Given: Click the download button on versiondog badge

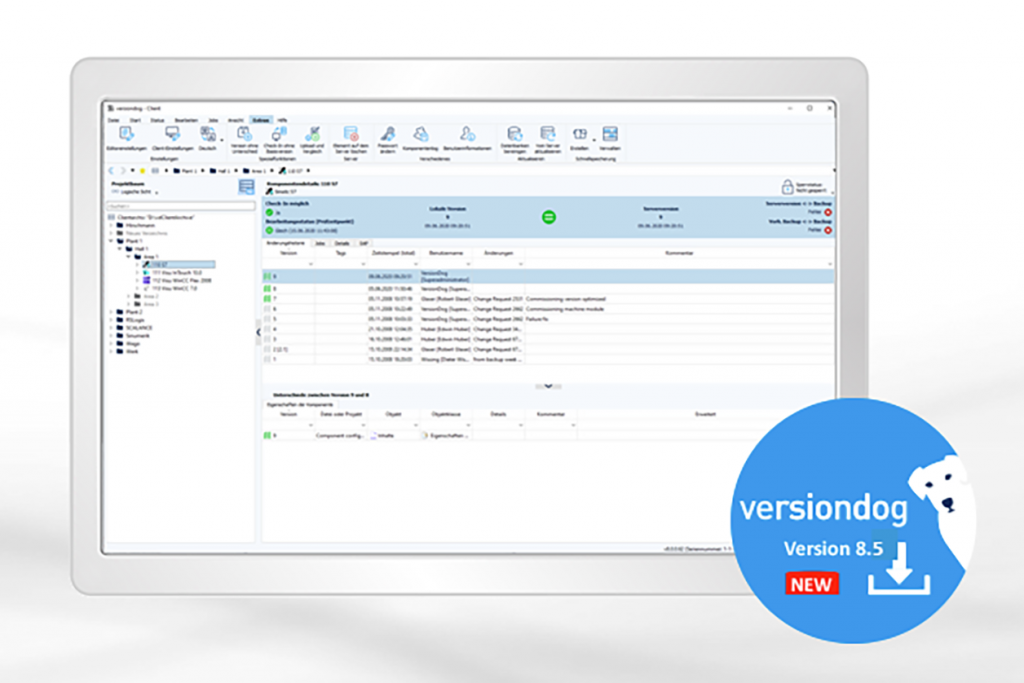Looking at the screenshot, I should 899,569.
